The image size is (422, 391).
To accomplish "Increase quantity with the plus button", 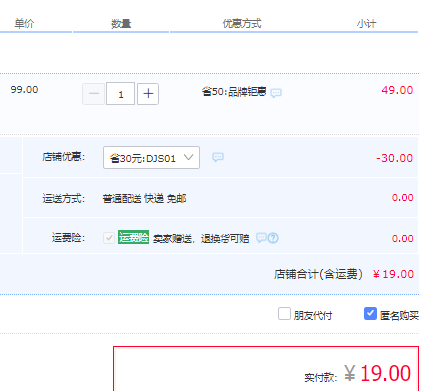I will coord(148,94).
